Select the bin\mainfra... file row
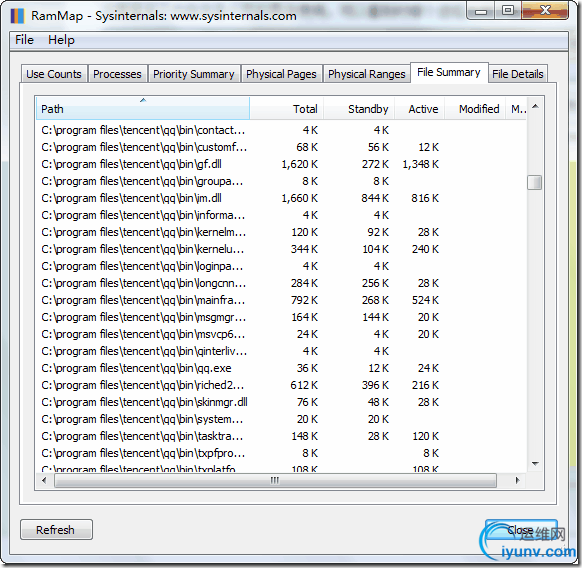The width and height of the screenshot is (582, 568). point(281,300)
